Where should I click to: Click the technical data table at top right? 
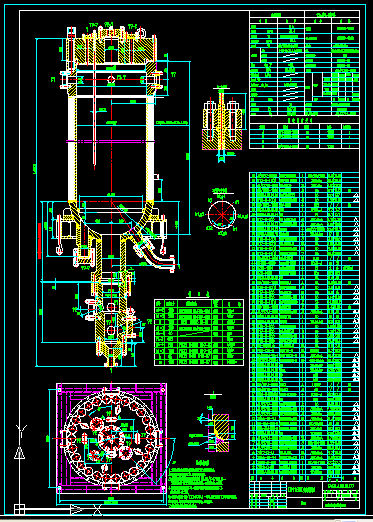coord(304,63)
